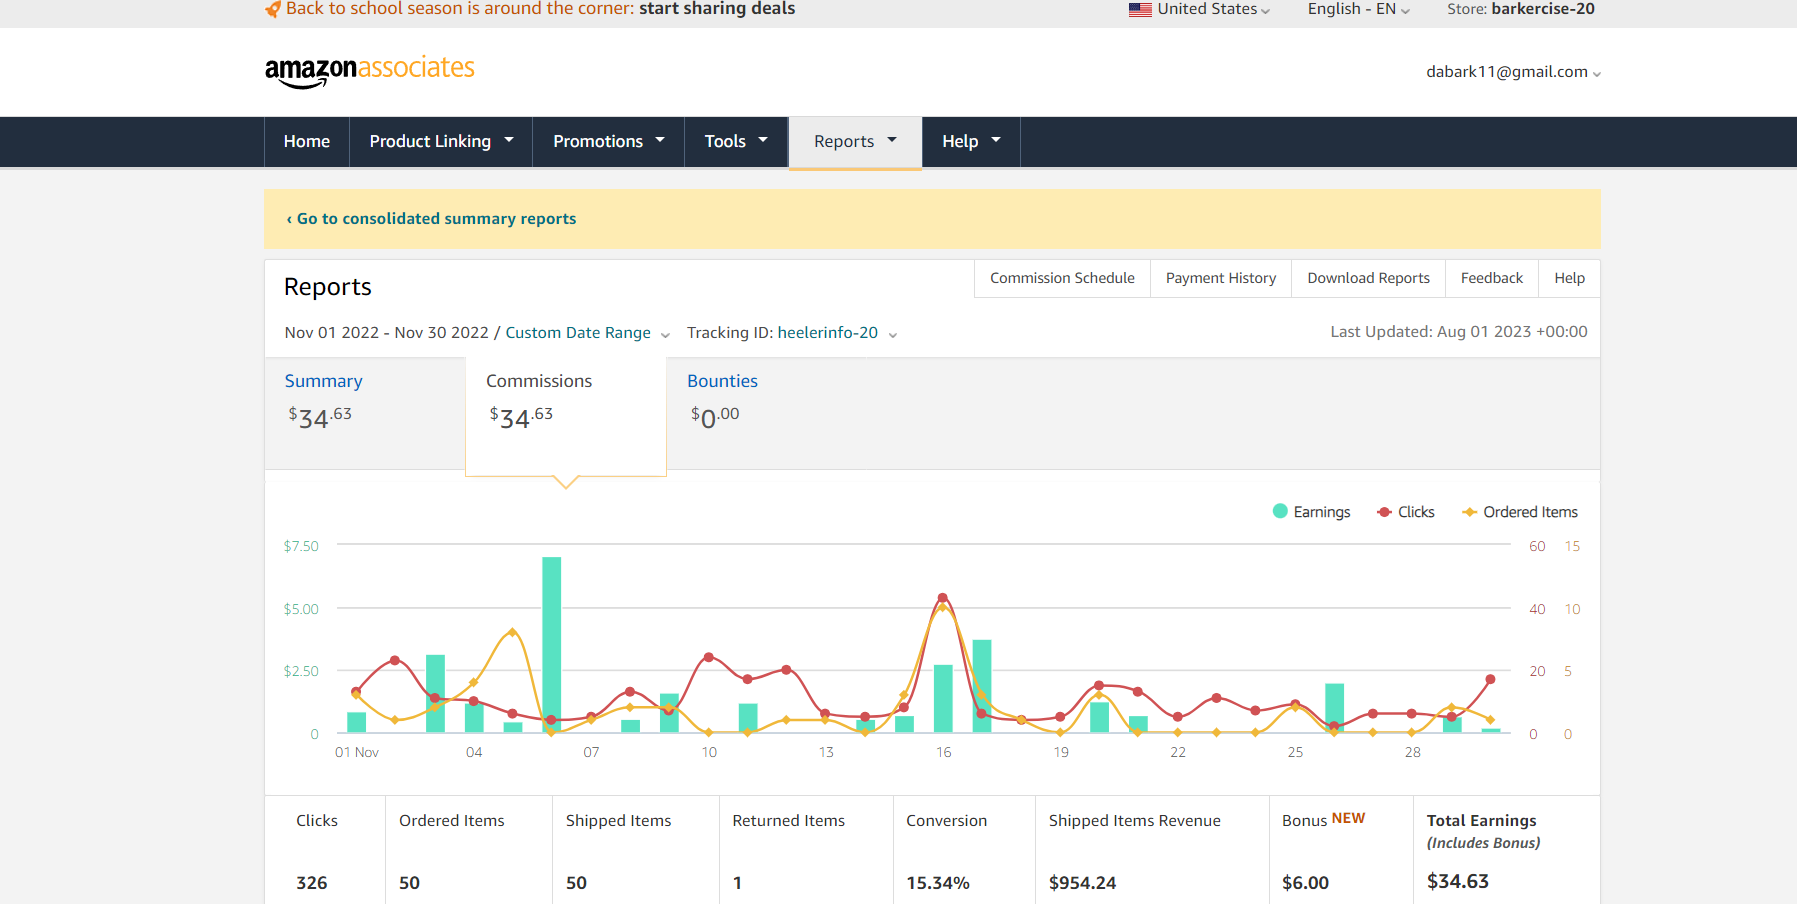Click the Amazon Associates logo
Image resolution: width=1797 pixels, height=904 pixels.
369,71
